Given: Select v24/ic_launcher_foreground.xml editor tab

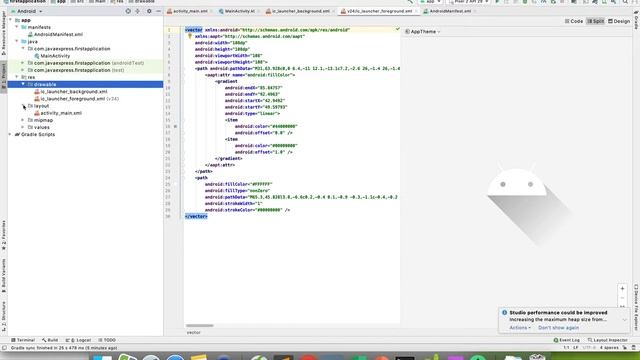Looking at the screenshot, I should pos(379,11).
